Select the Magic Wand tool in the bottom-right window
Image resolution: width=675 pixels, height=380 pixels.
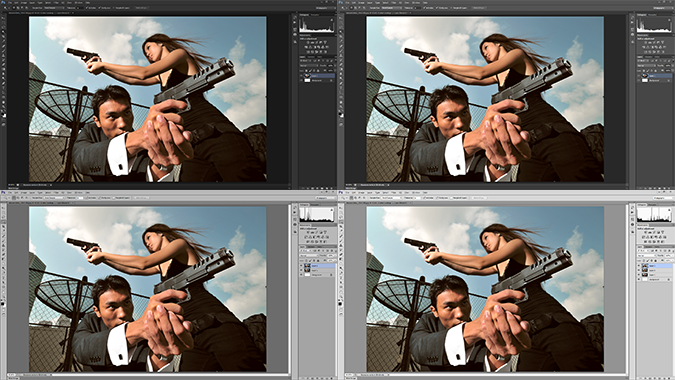pos(341,221)
